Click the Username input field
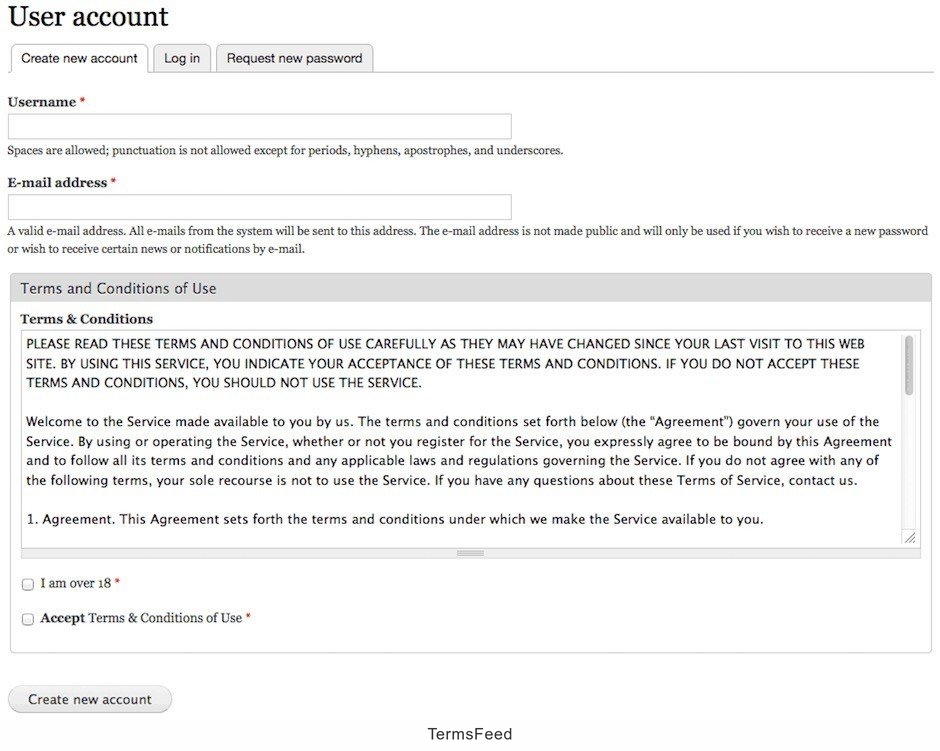The width and height of the screenshot is (940, 751). point(260,126)
